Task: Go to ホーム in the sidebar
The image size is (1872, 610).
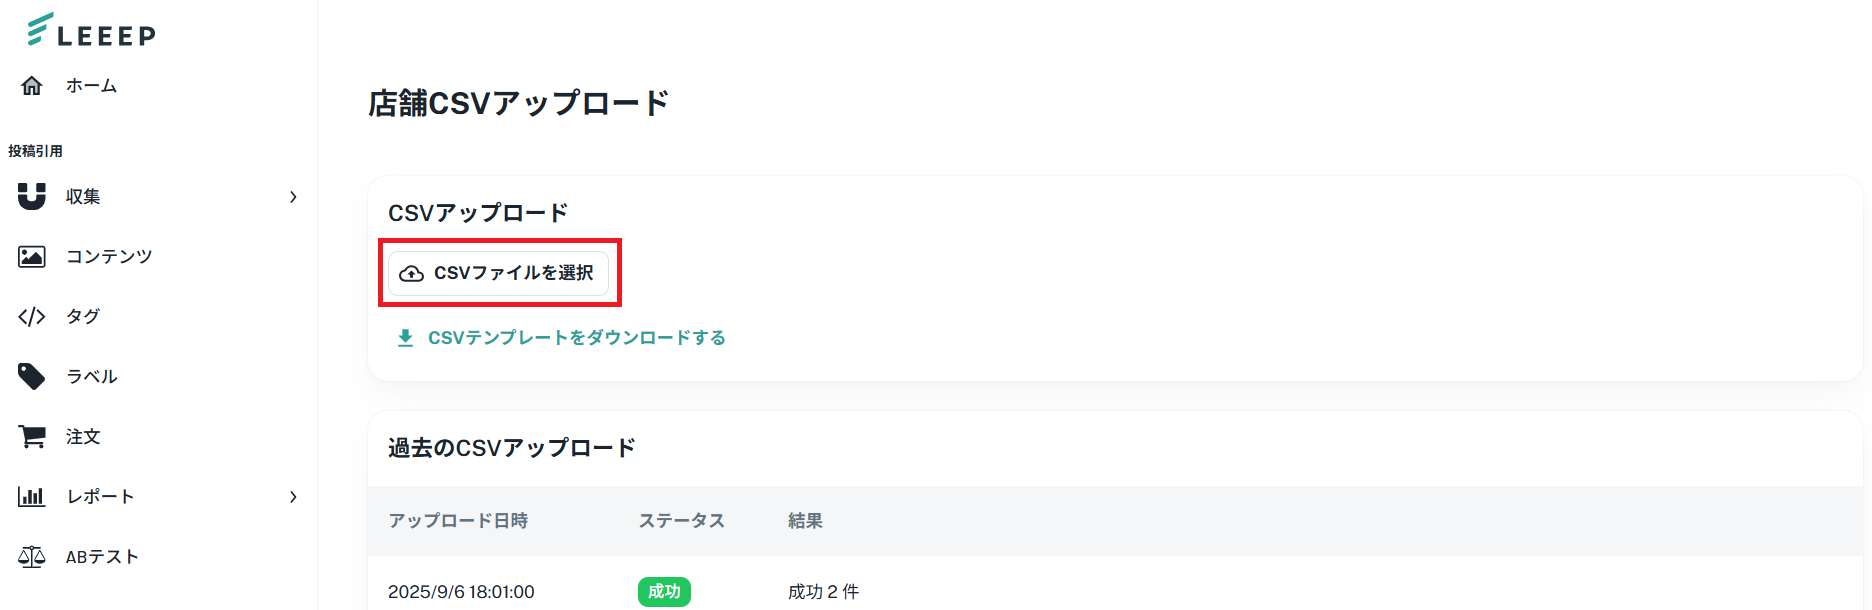Action: pyautogui.click(x=91, y=86)
